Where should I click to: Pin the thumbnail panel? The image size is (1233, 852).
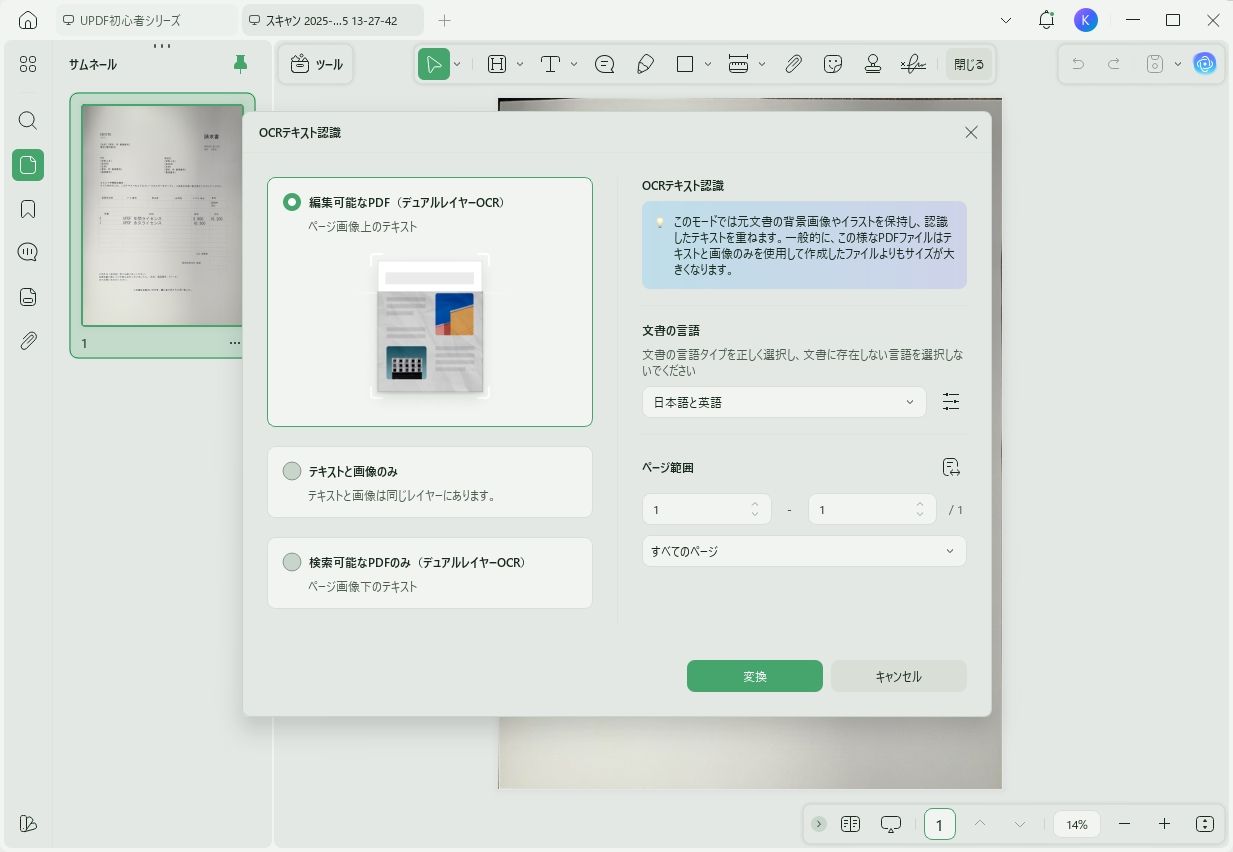pyautogui.click(x=240, y=64)
